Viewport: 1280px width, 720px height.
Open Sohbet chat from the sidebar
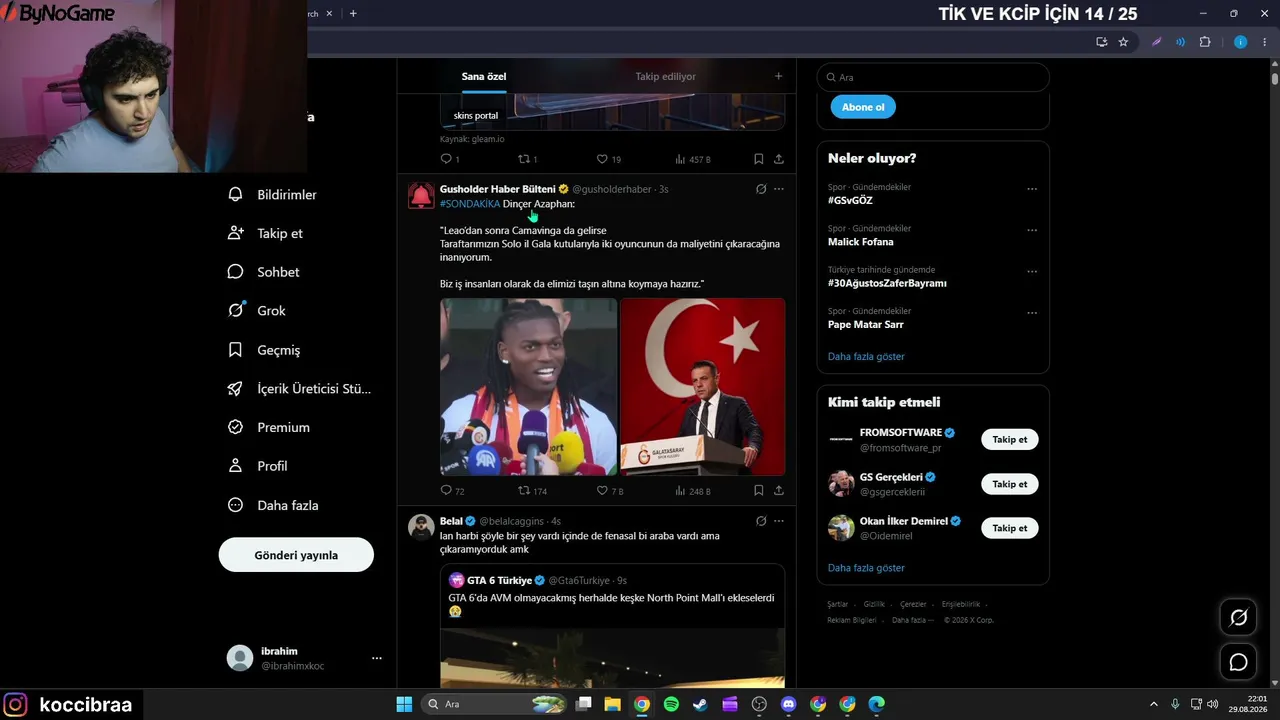[263, 272]
